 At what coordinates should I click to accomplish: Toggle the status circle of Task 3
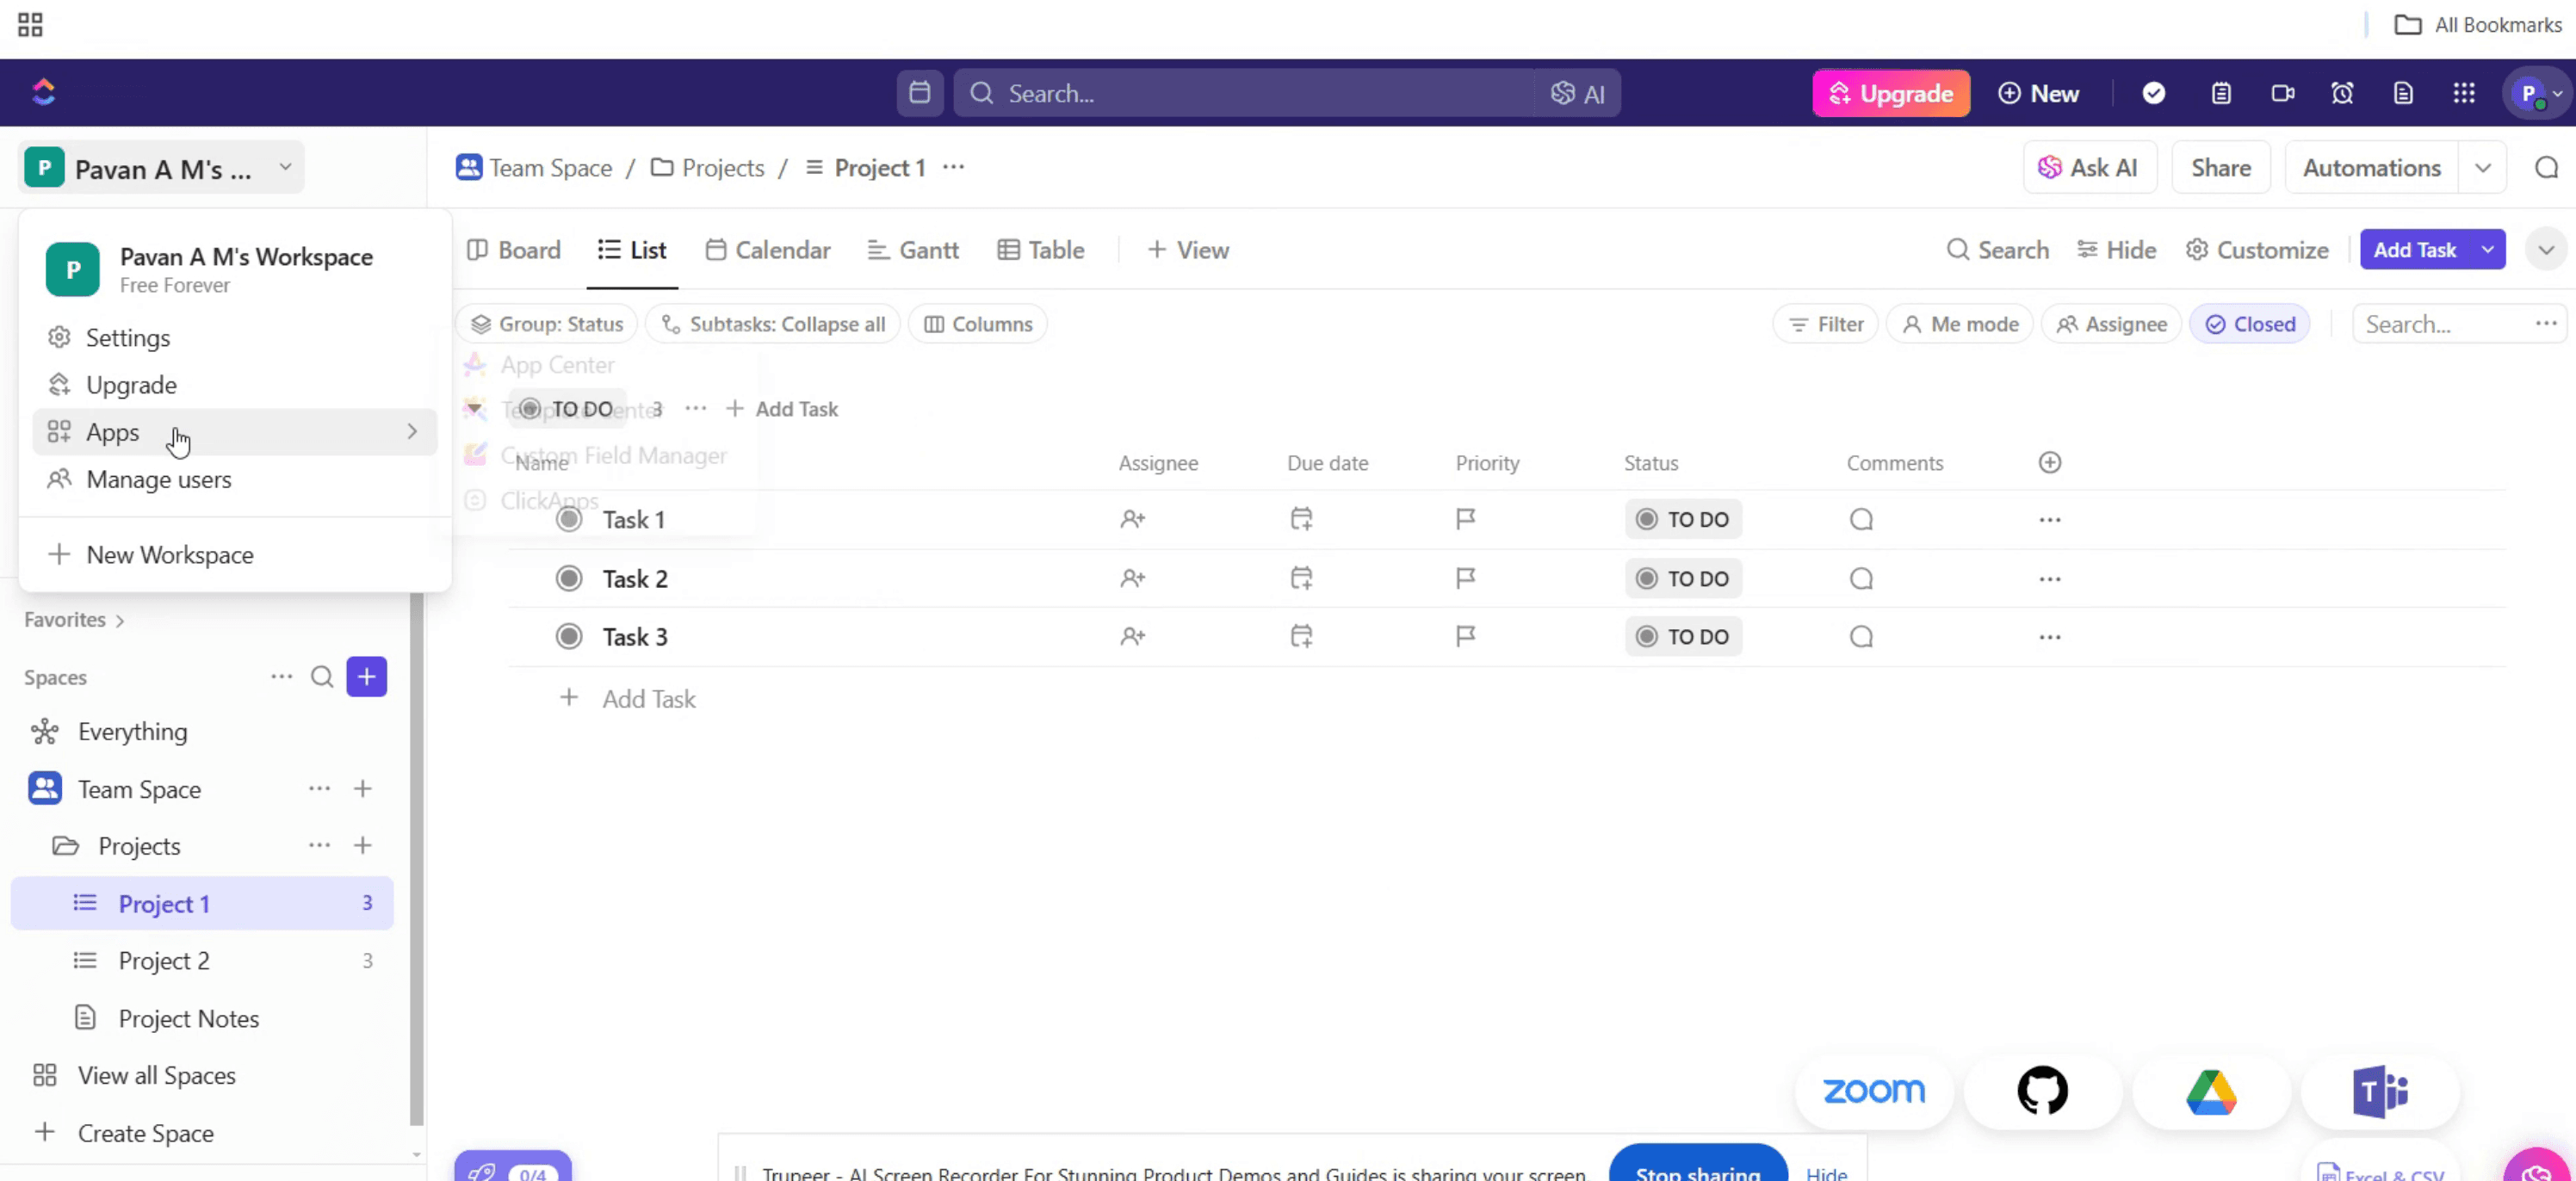[x=569, y=636]
